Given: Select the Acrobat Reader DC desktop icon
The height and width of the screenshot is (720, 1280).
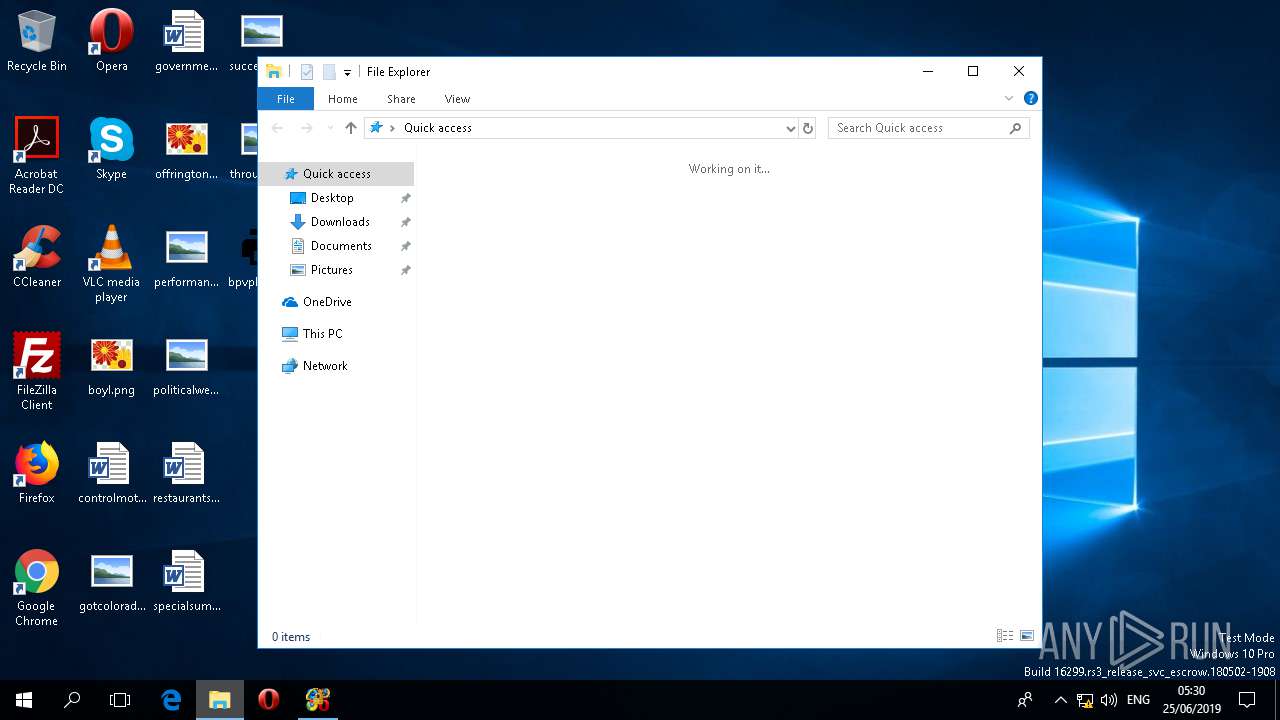Looking at the screenshot, I should click(37, 156).
